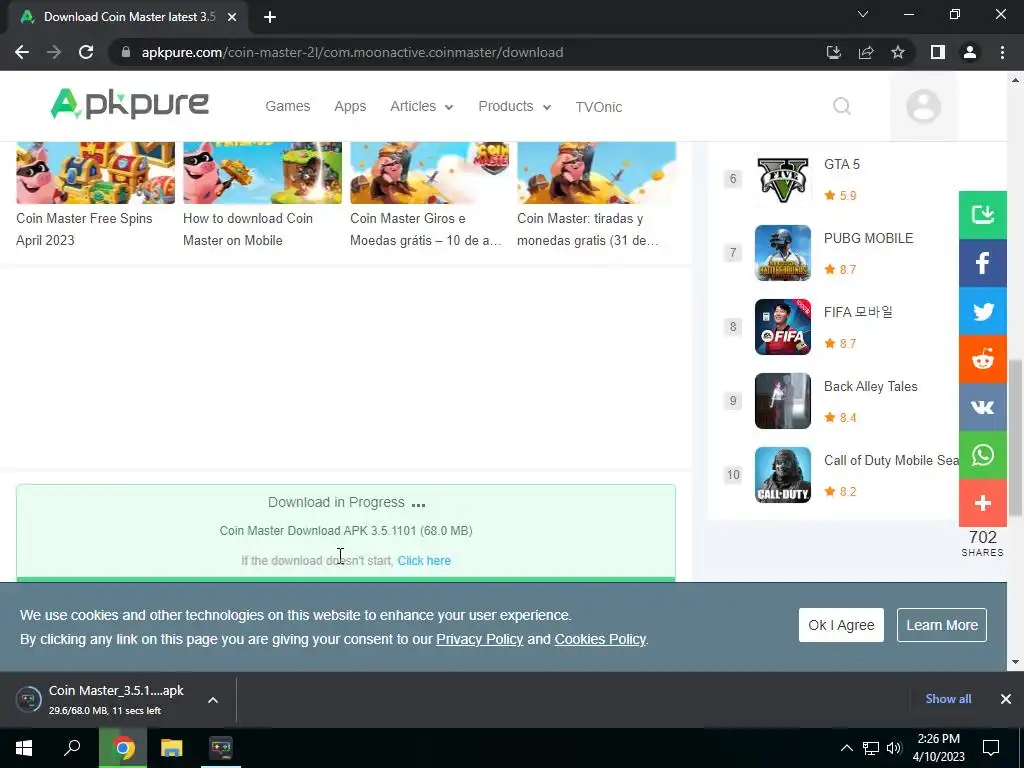Screen dimensions: 1024x768
Task: Share page on Twitter
Action: coord(982,312)
